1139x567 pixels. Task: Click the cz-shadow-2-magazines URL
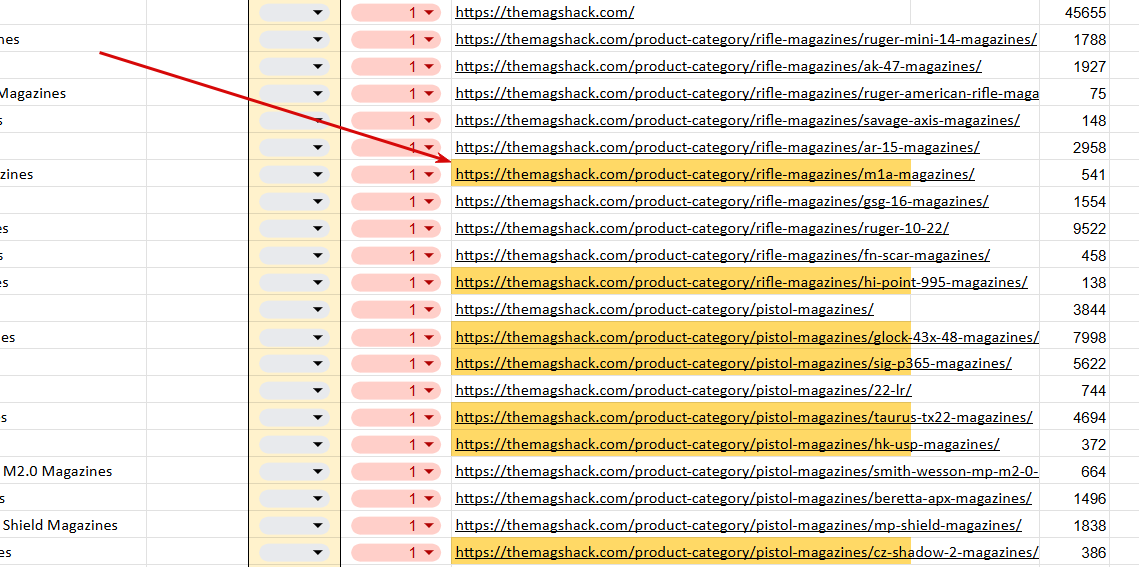747,552
